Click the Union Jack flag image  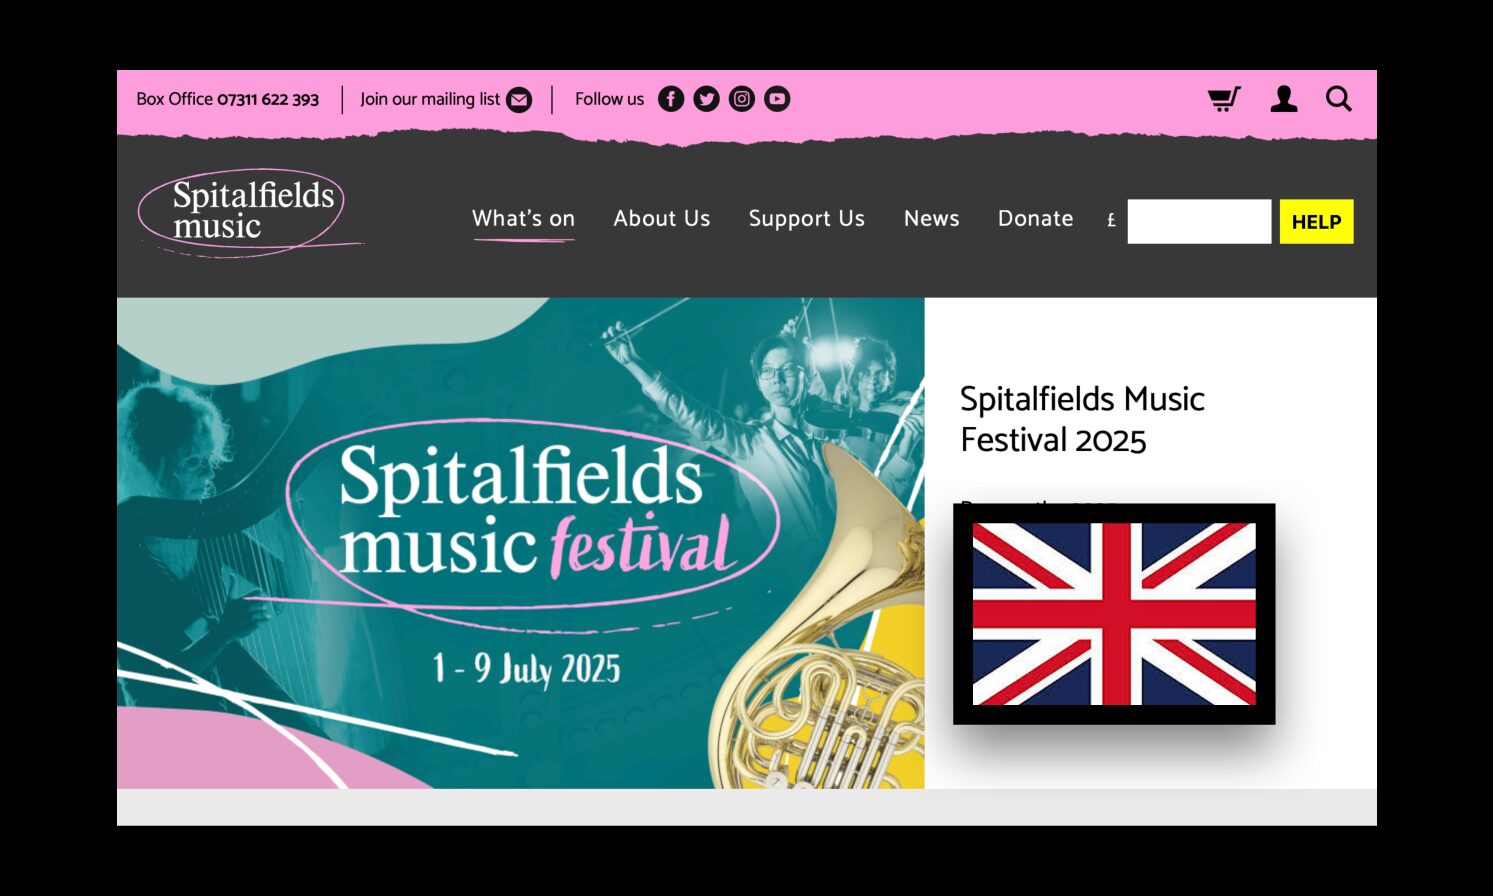[x=1114, y=614]
